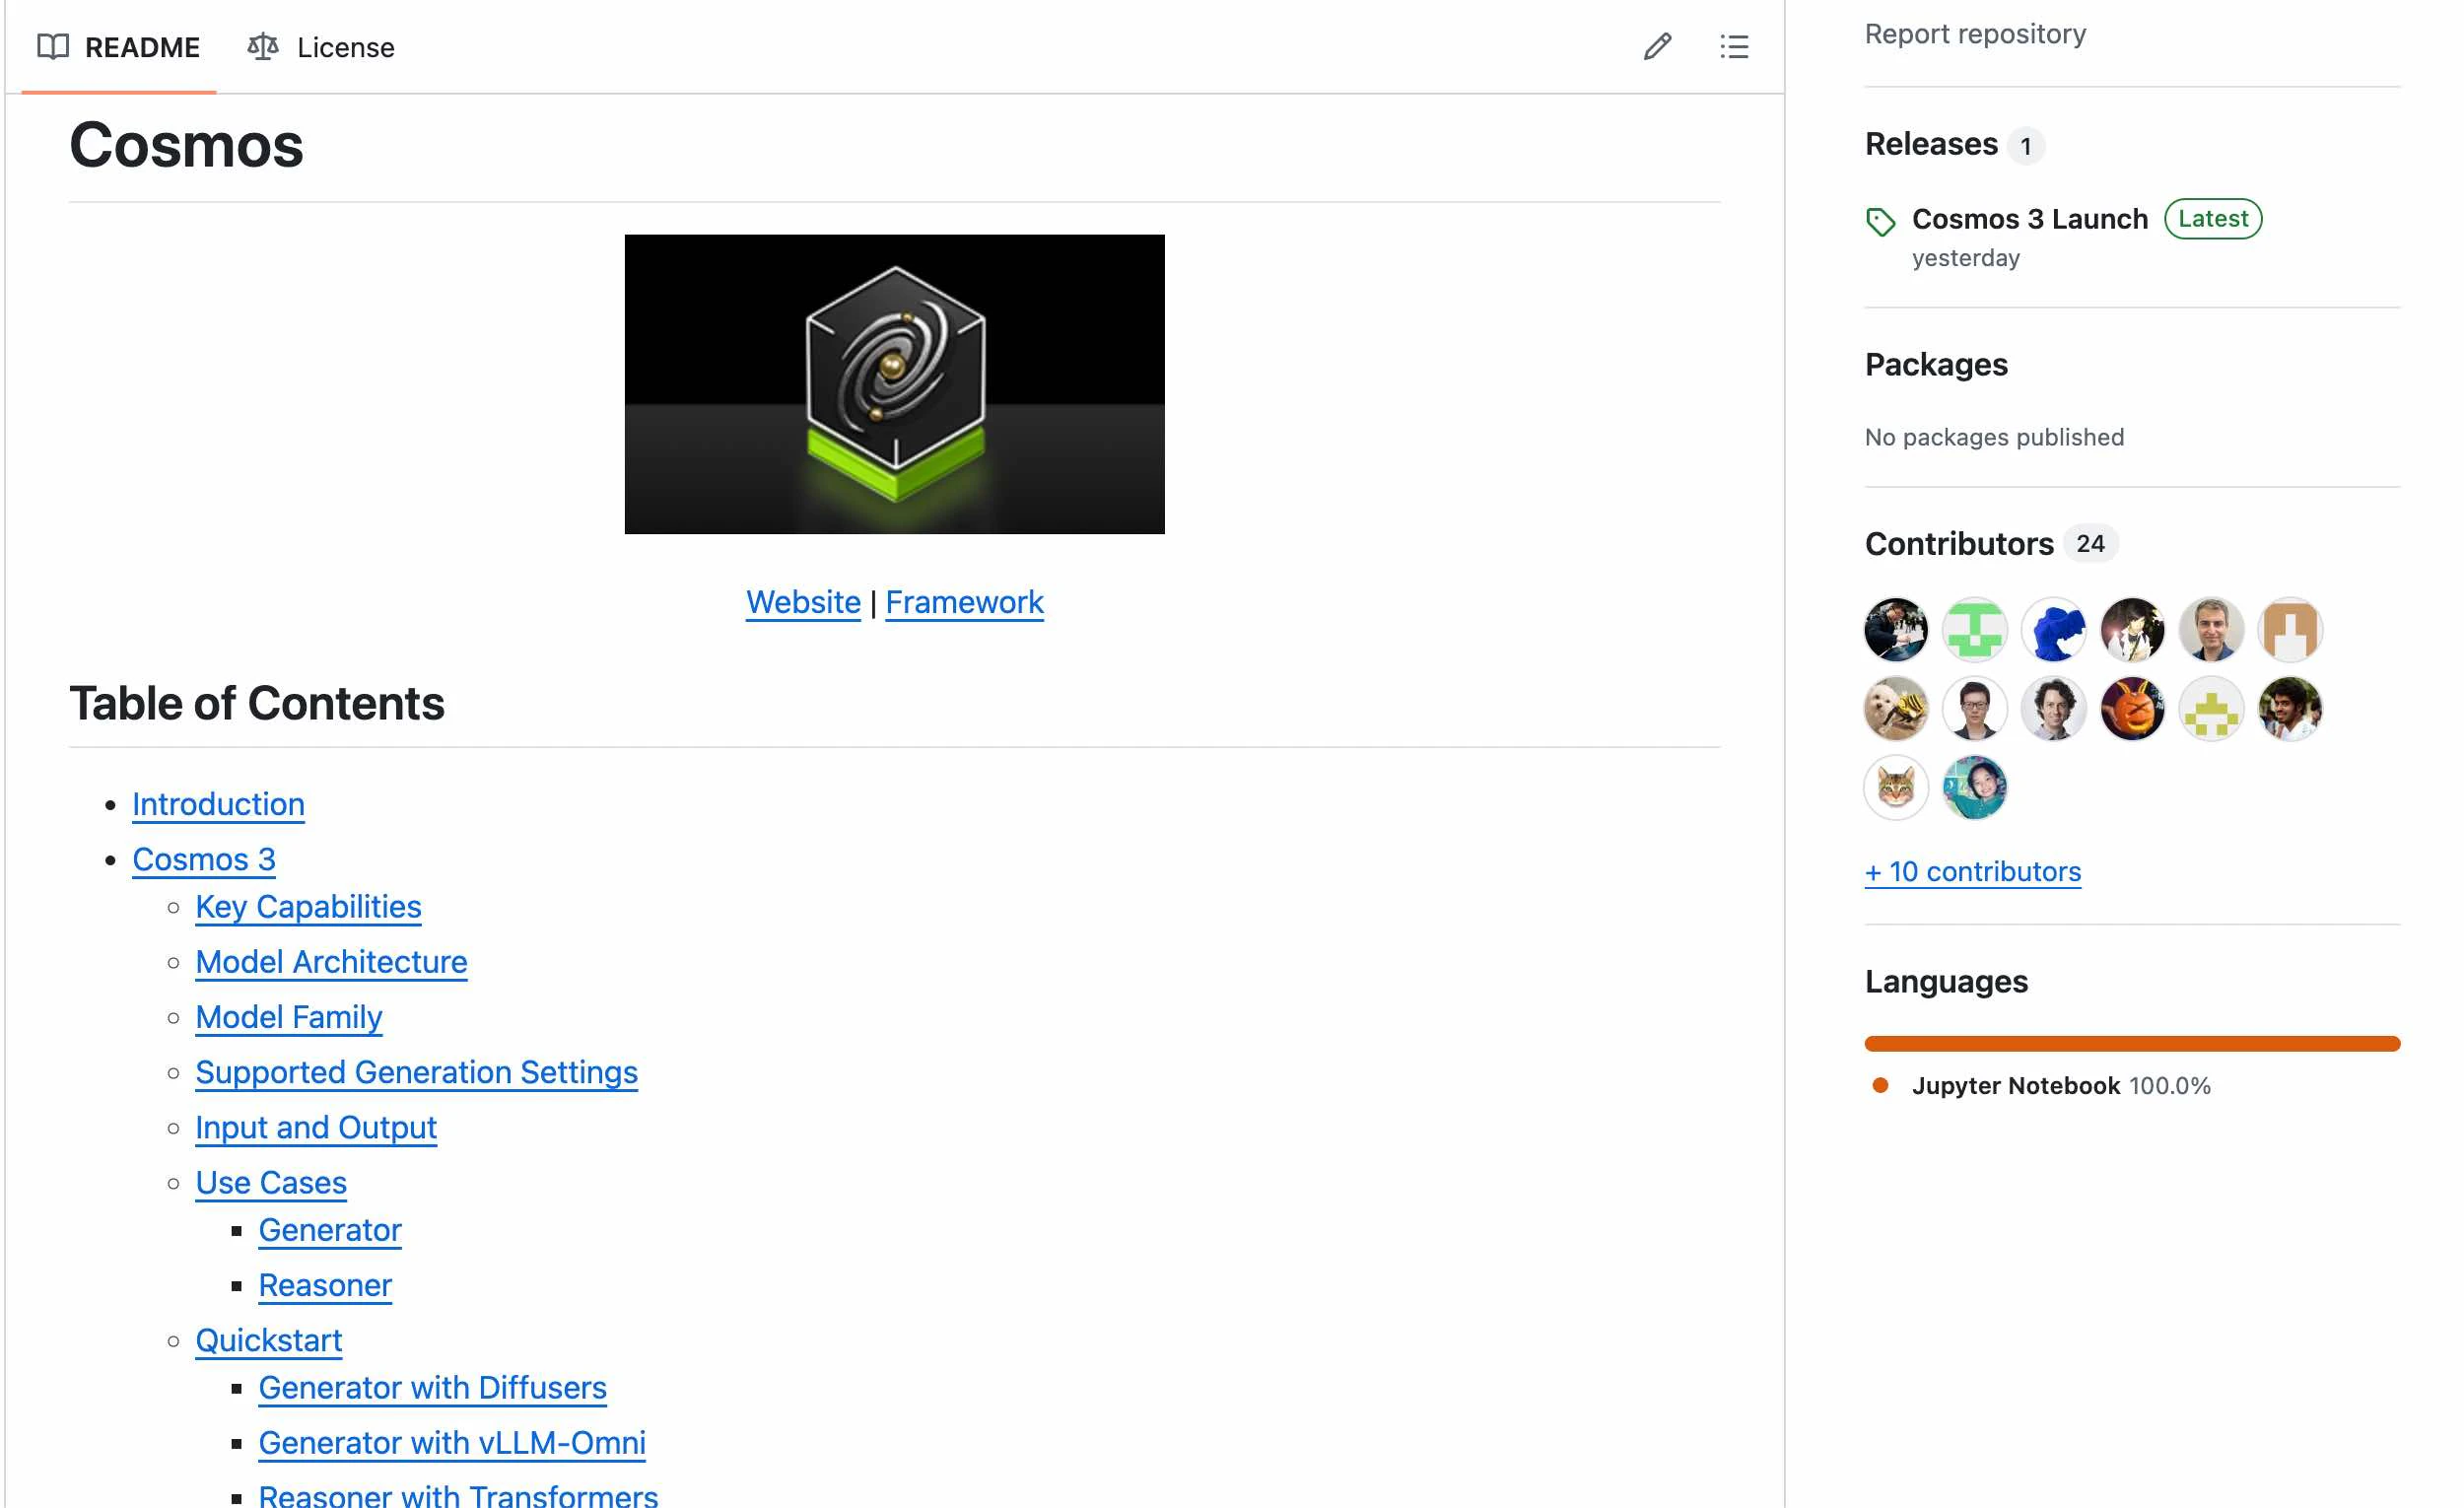The width and height of the screenshot is (2464, 1508).
Task: Open Generator with vLLM-Omni link
Action: (452, 1443)
